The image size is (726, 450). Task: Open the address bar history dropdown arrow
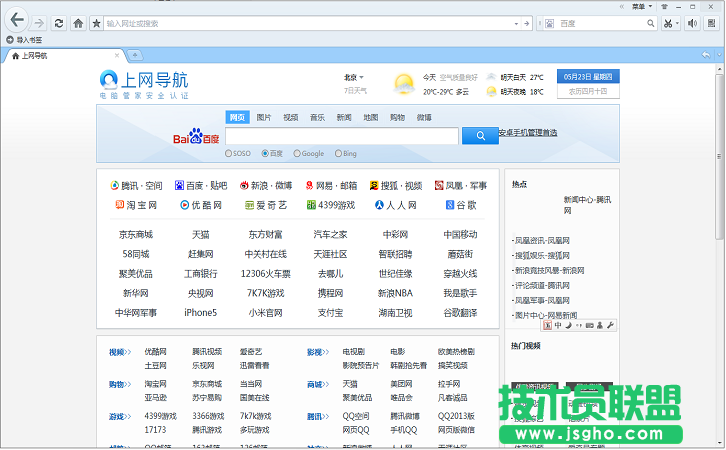click(516, 24)
